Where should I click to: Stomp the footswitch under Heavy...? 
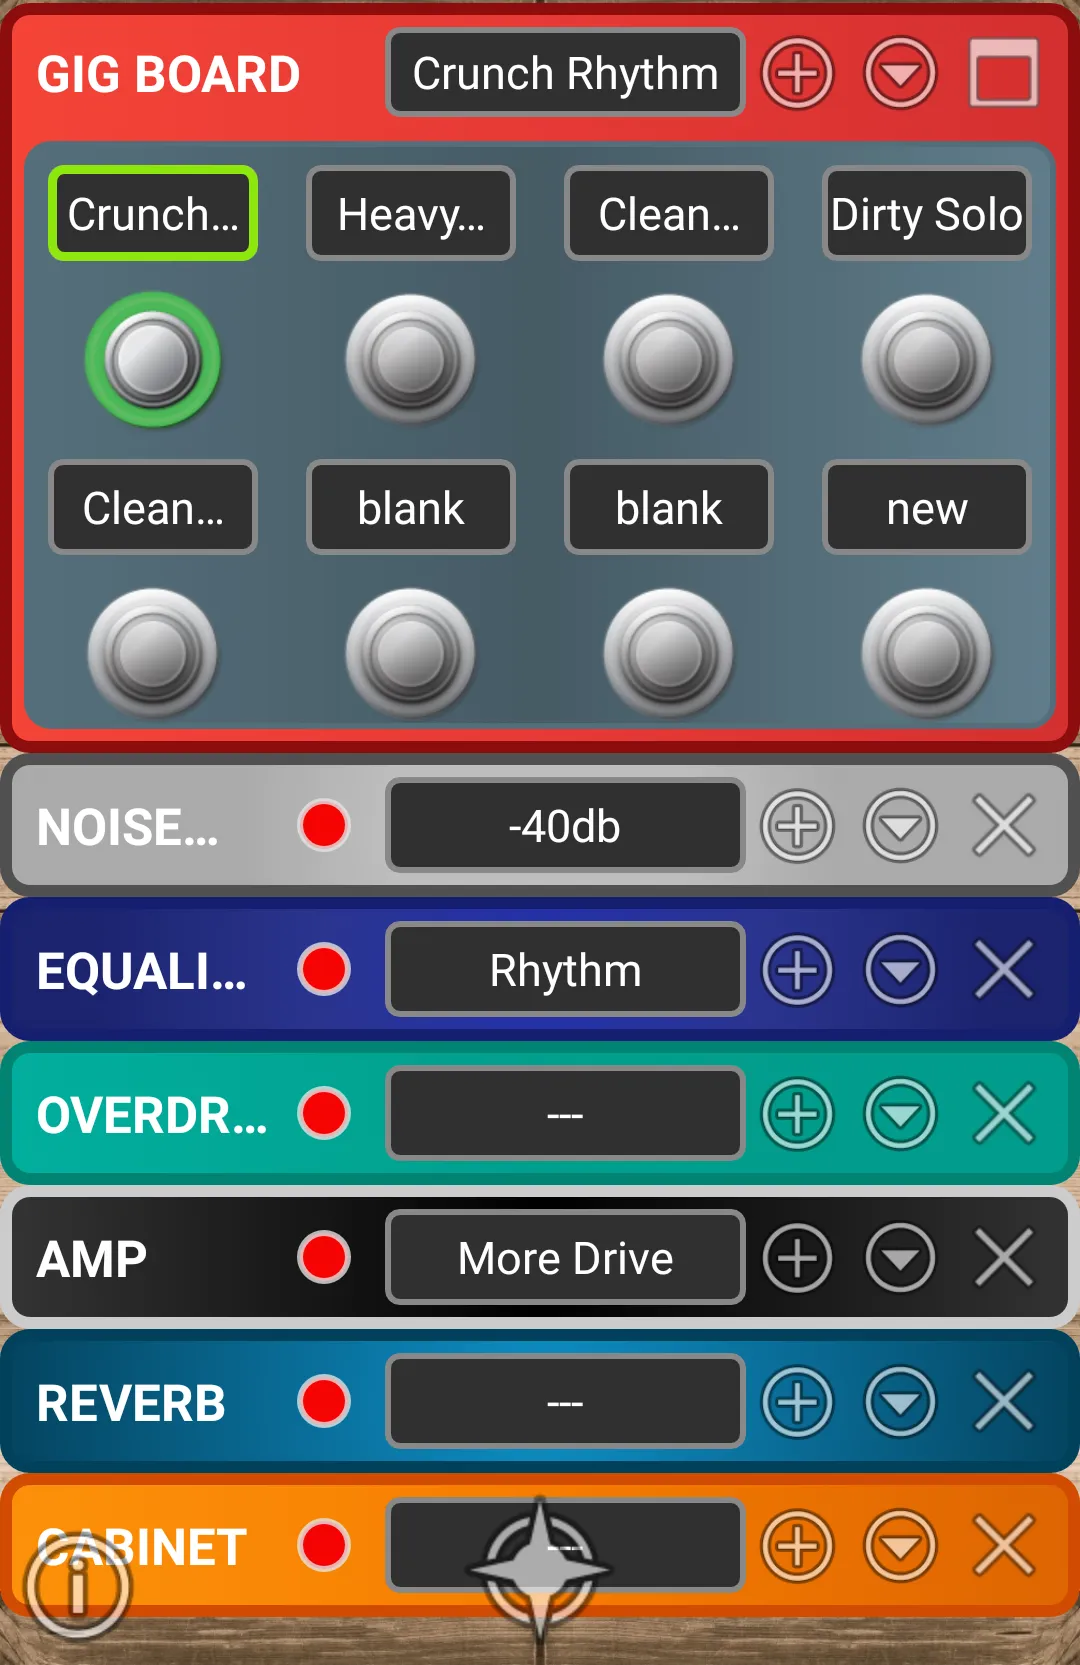coord(411,359)
